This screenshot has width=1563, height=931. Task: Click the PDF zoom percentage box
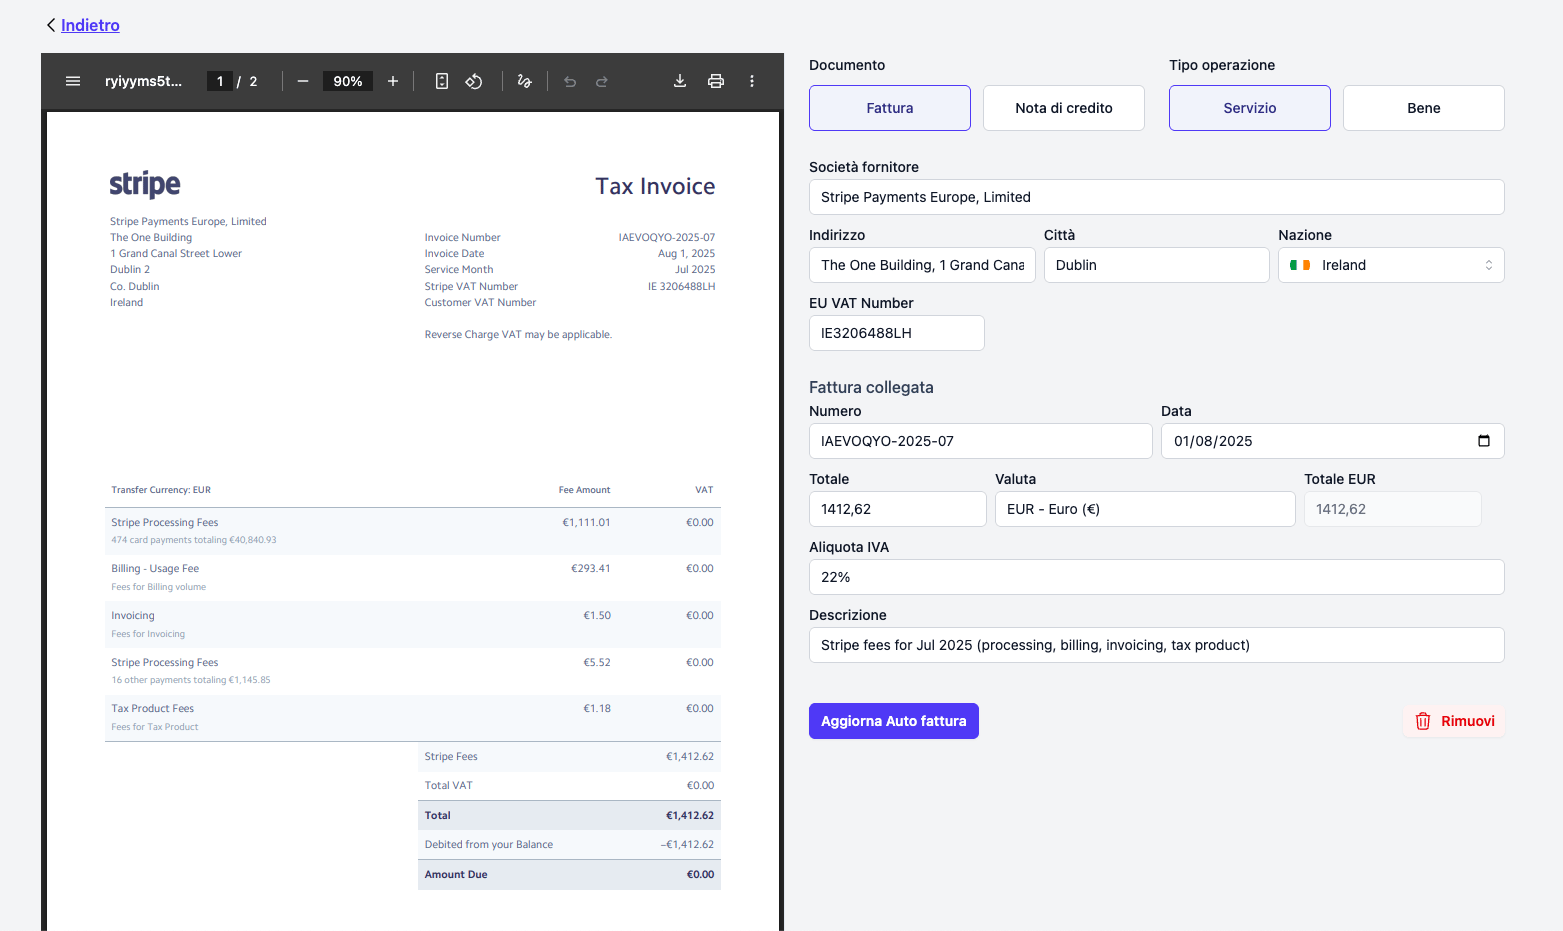(x=348, y=81)
